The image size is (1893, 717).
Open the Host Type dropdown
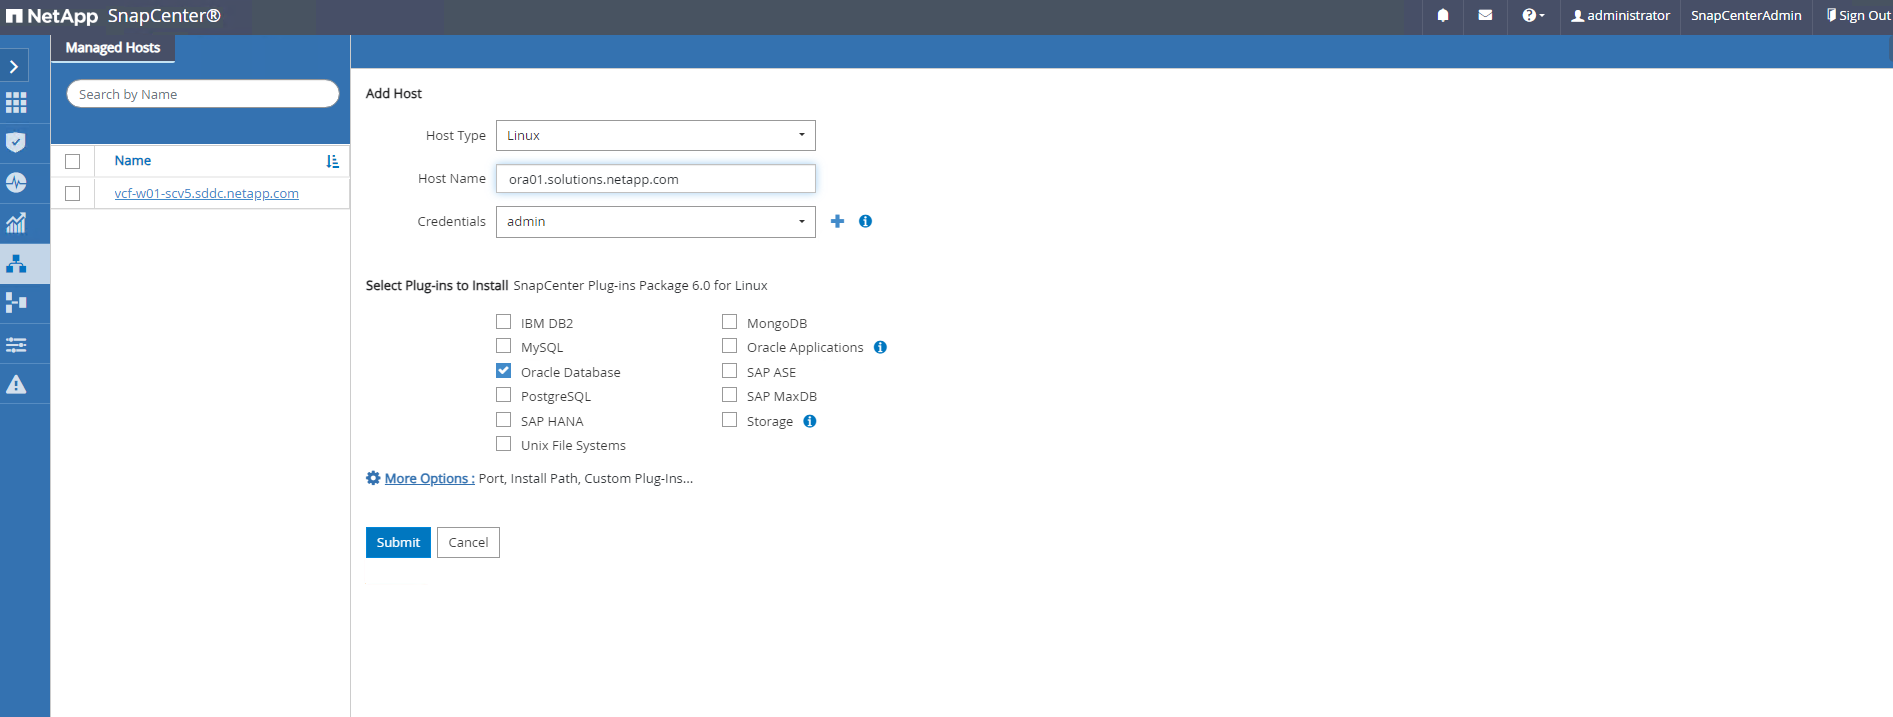point(655,135)
